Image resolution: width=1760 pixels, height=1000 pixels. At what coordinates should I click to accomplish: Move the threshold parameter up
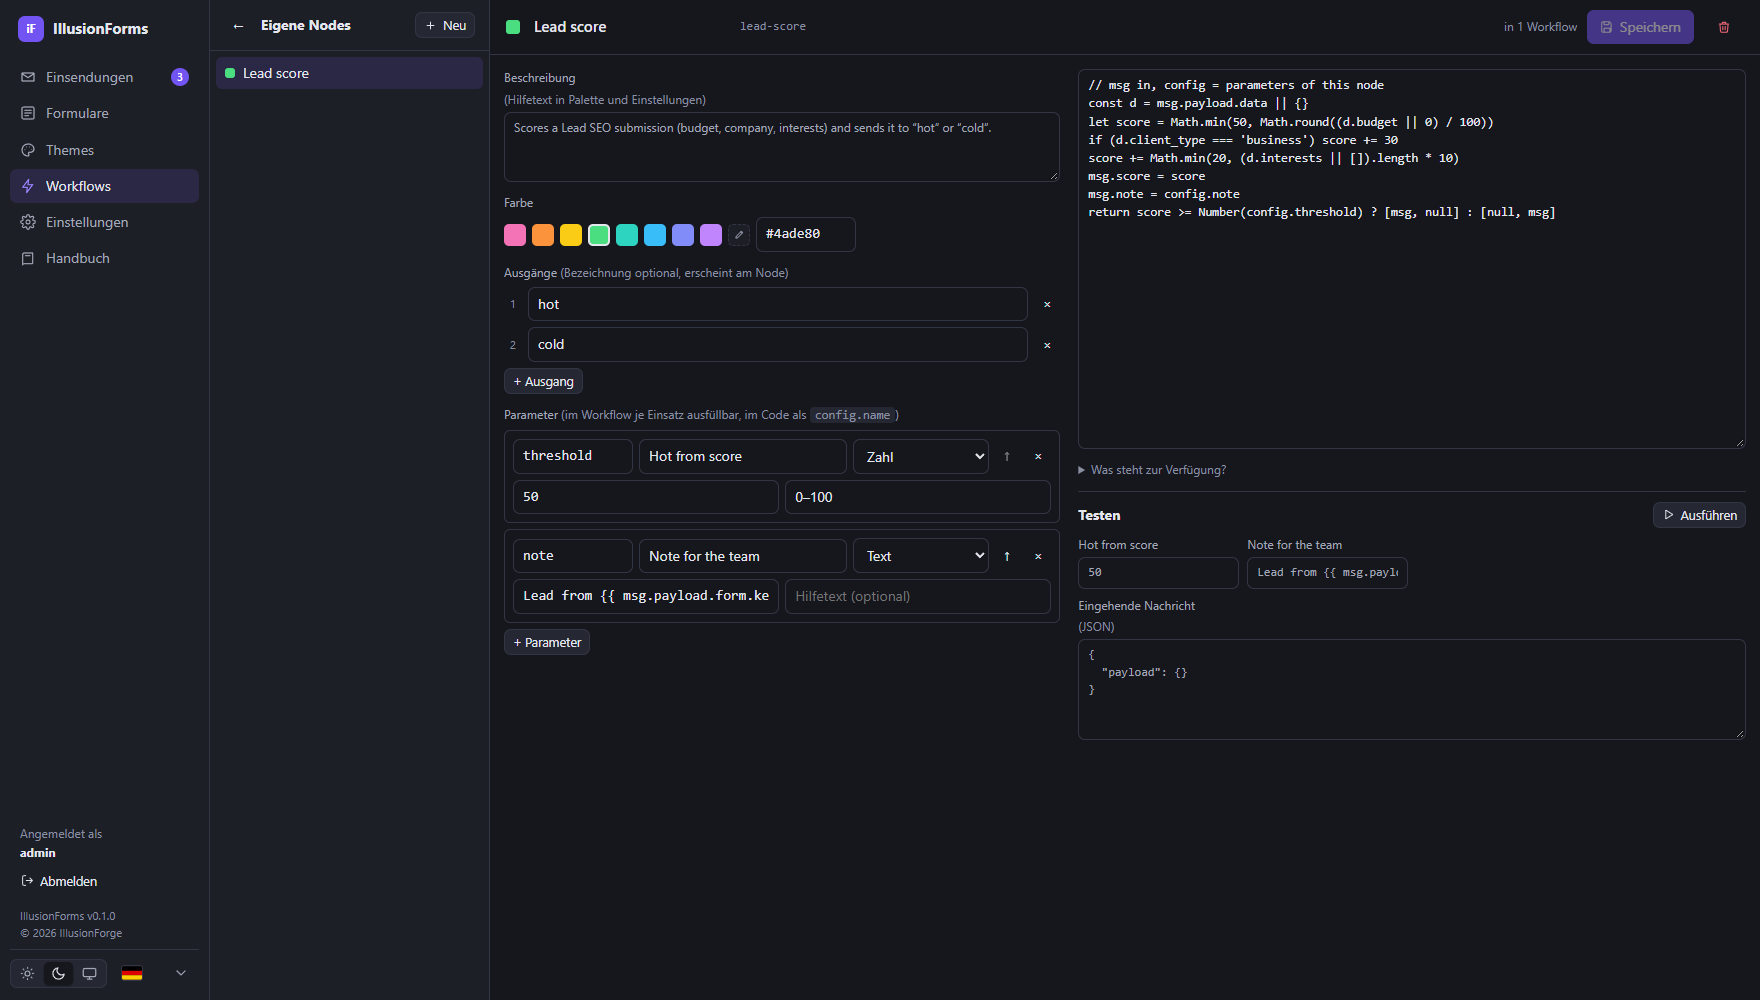[1007, 456]
